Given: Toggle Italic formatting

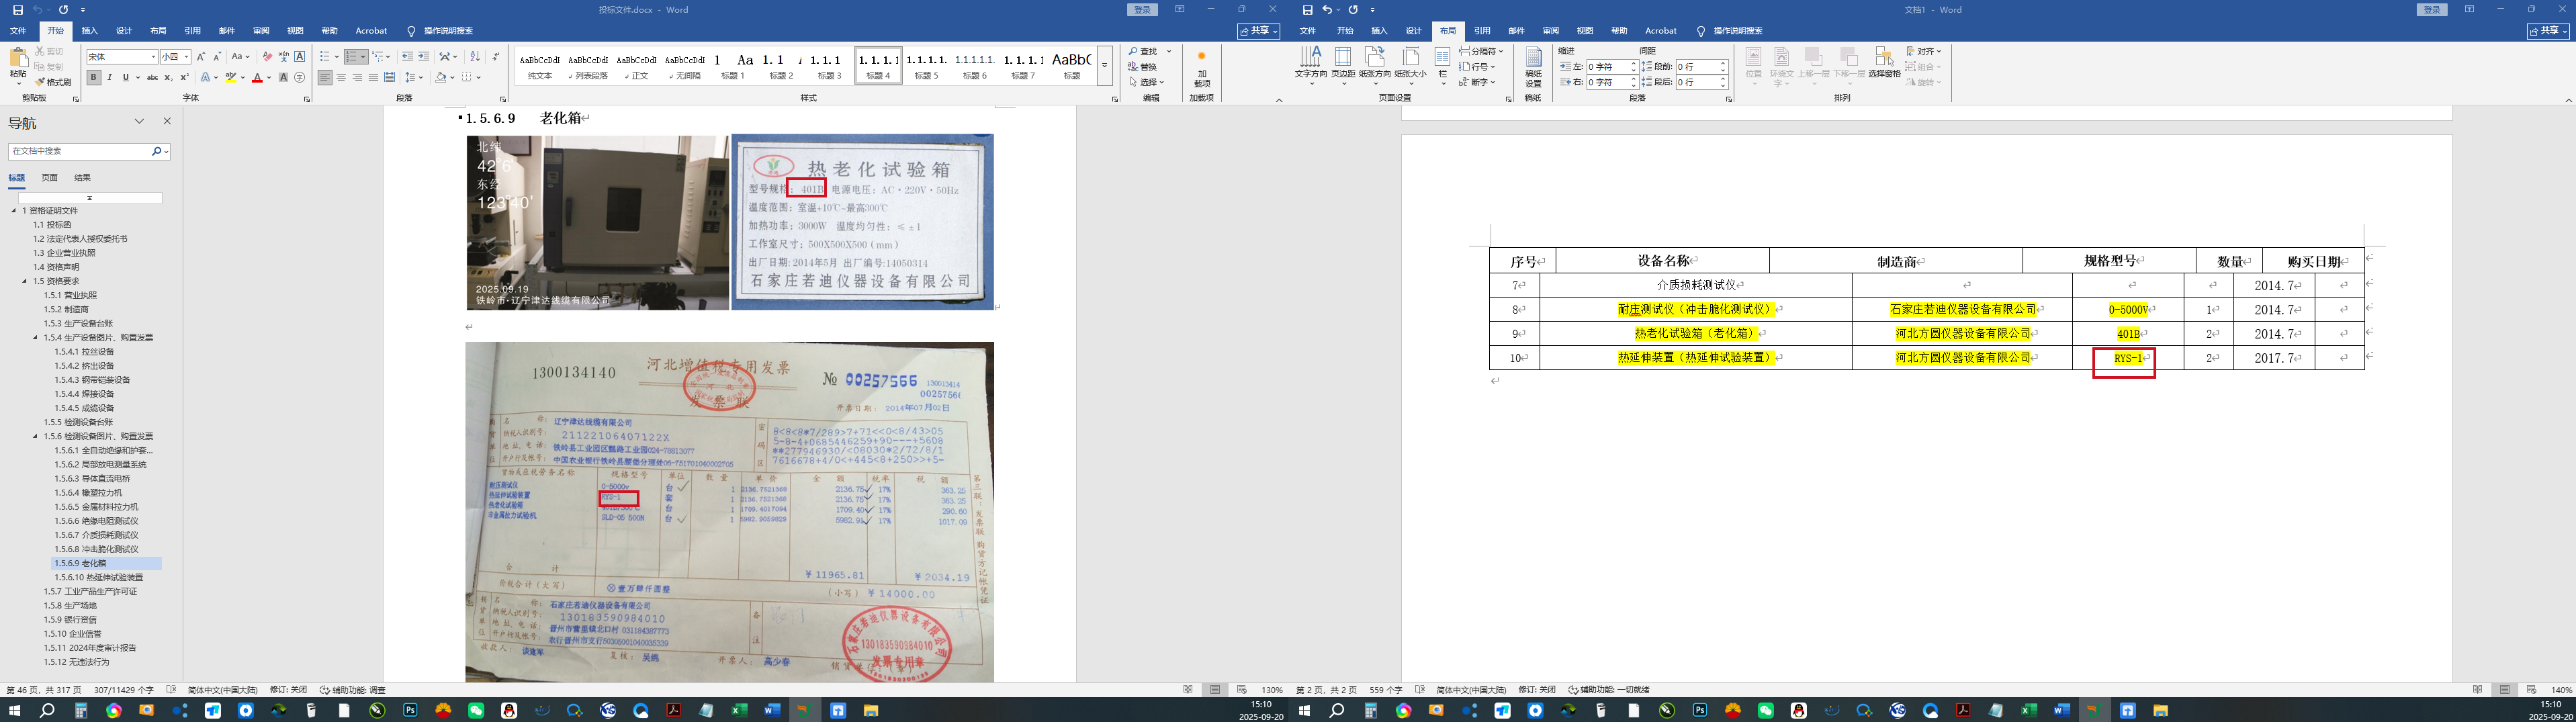Looking at the screenshot, I should [109, 77].
